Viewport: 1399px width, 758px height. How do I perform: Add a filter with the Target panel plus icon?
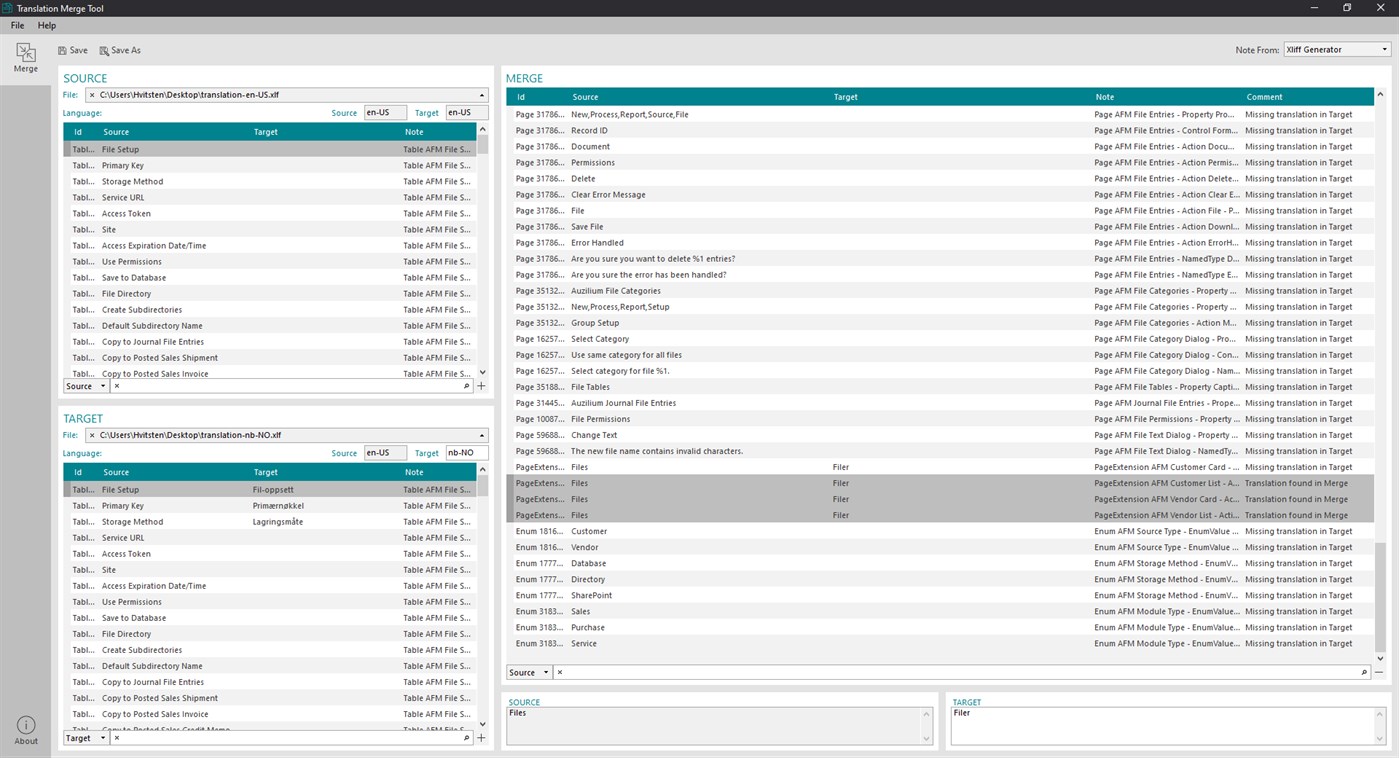coord(481,738)
